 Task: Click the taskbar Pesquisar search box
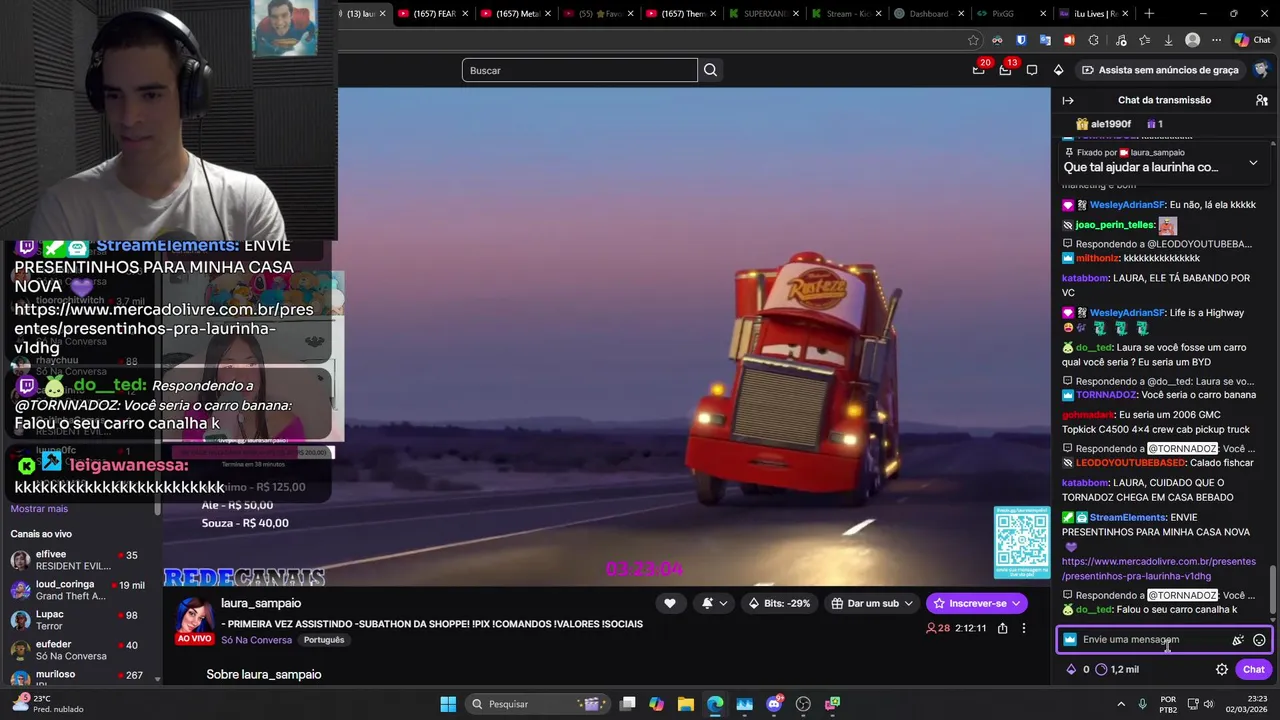pyautogui.click(x=538, y=704)
